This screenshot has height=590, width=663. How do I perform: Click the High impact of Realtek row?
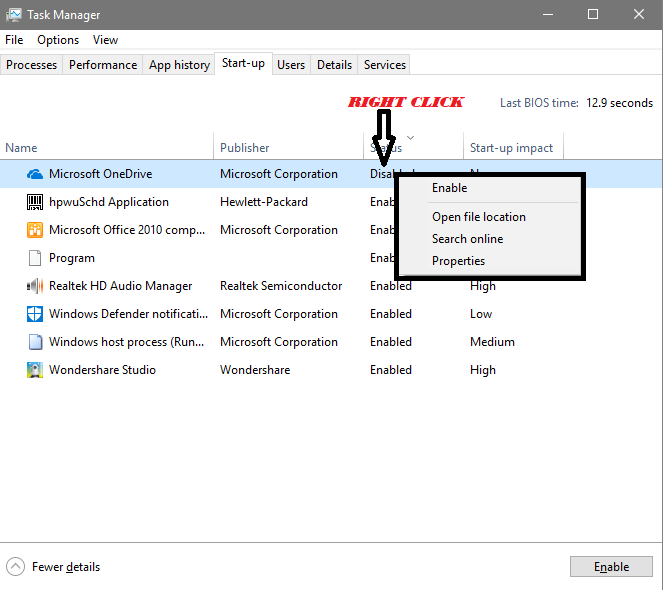[483, 286]
